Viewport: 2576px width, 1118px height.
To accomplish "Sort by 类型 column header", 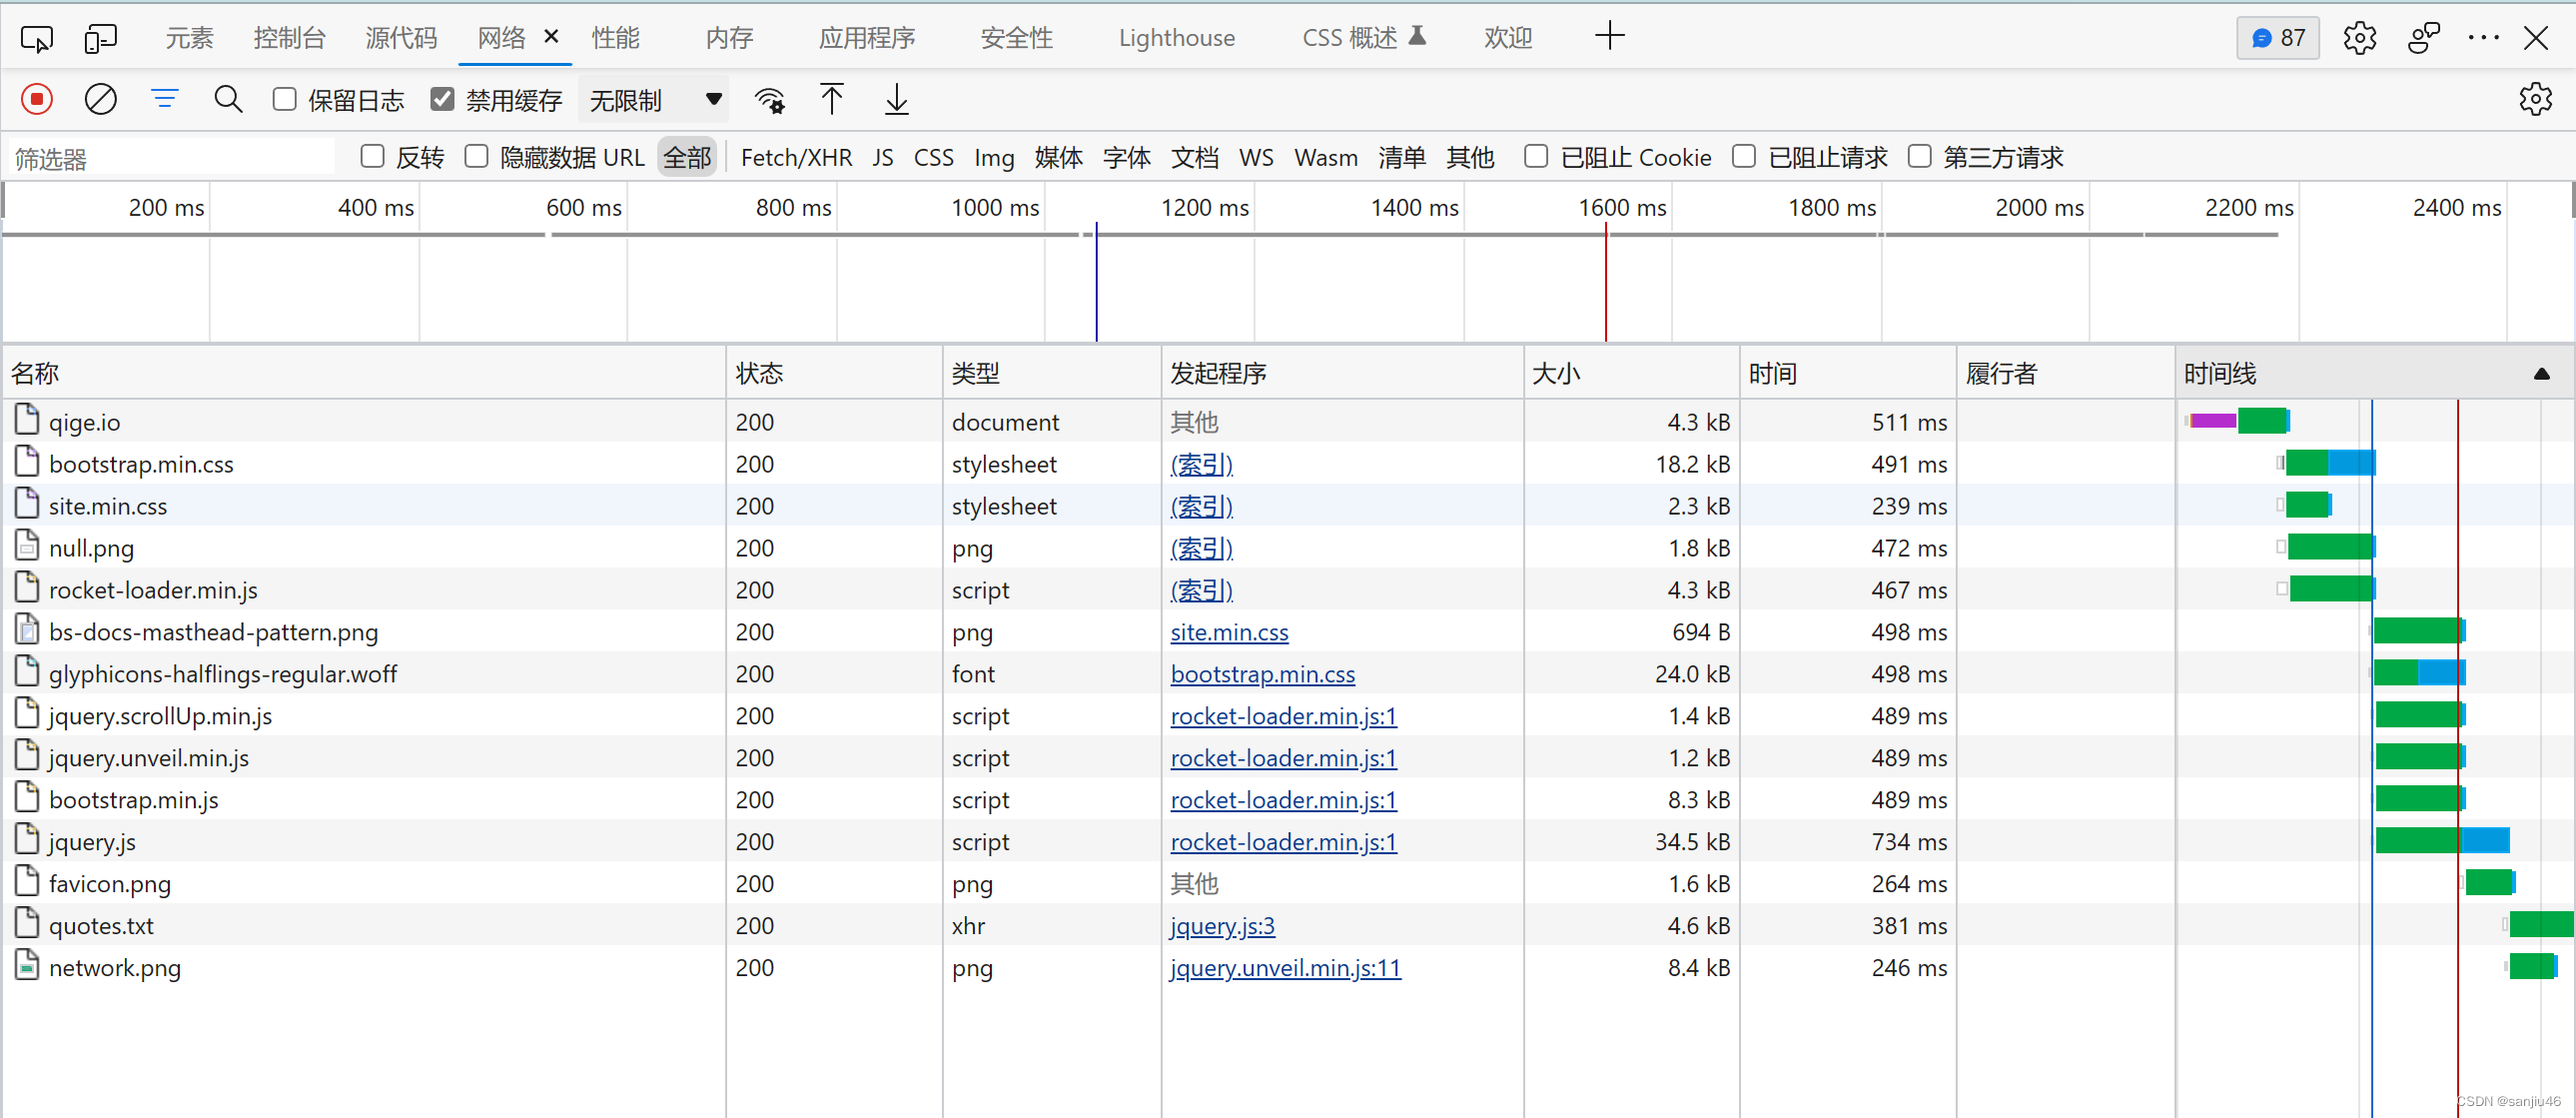I will point(1052,373).
